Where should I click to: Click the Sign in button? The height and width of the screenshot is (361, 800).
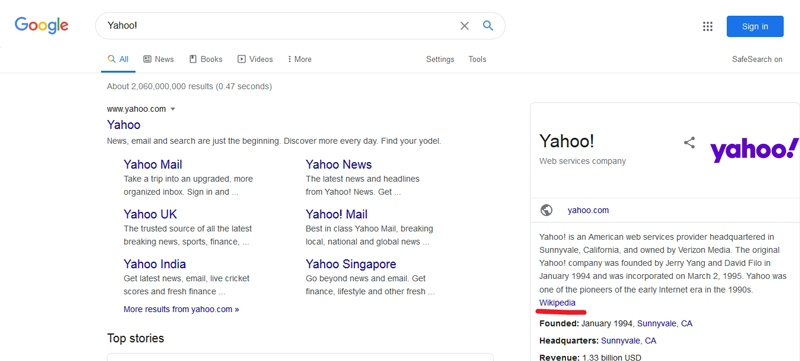(x=755, y=27)
